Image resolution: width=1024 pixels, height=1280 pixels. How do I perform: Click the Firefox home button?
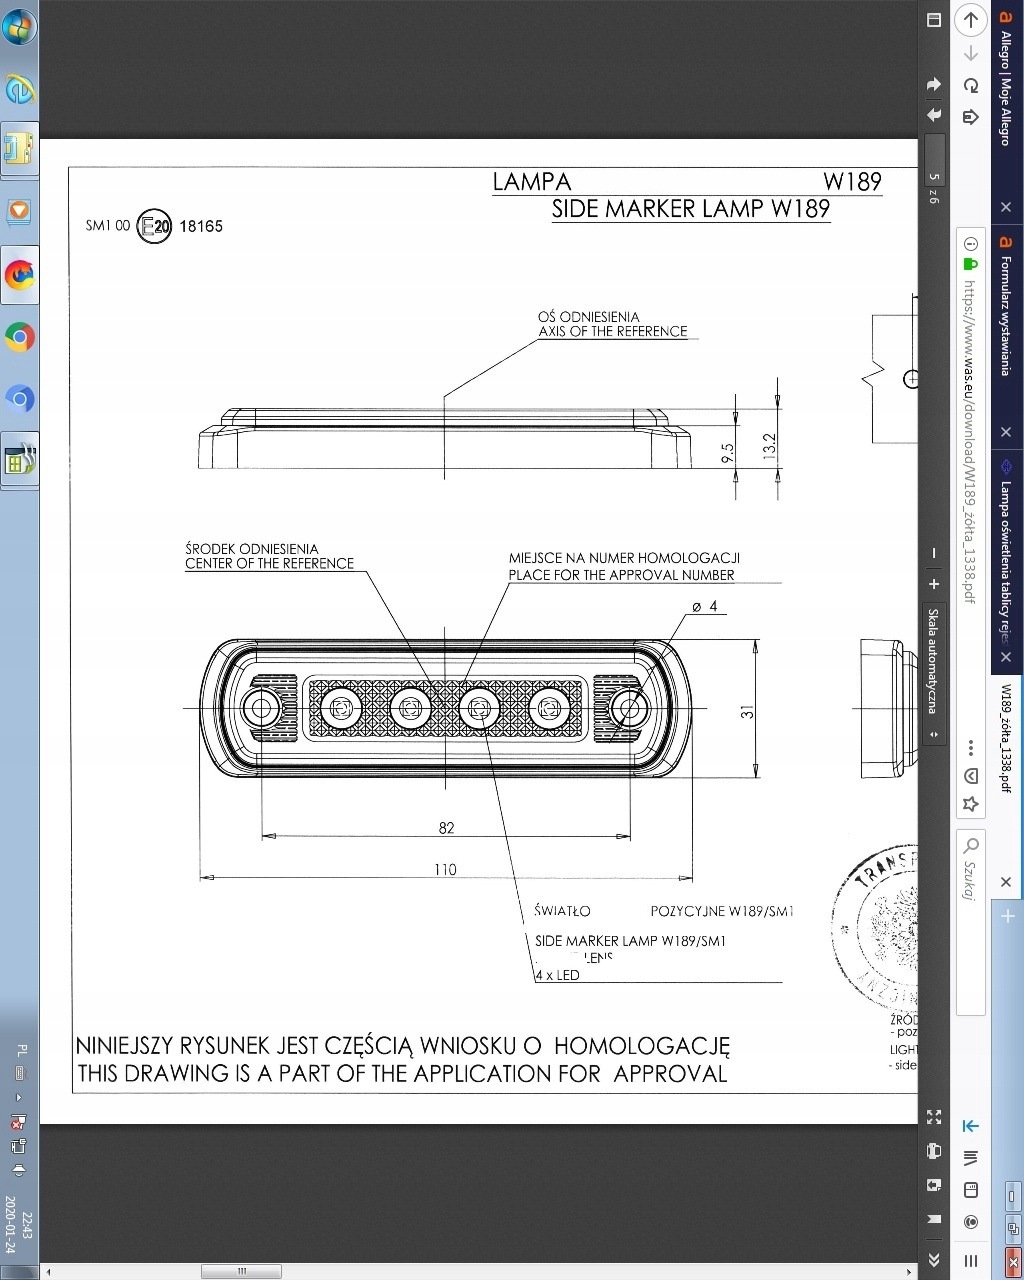[970, 117]
